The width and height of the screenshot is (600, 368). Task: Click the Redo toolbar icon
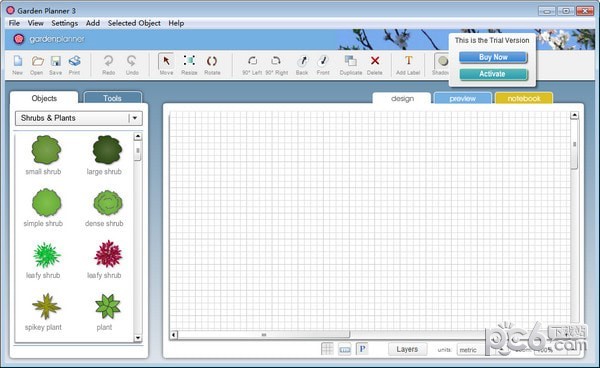(109, 64)
